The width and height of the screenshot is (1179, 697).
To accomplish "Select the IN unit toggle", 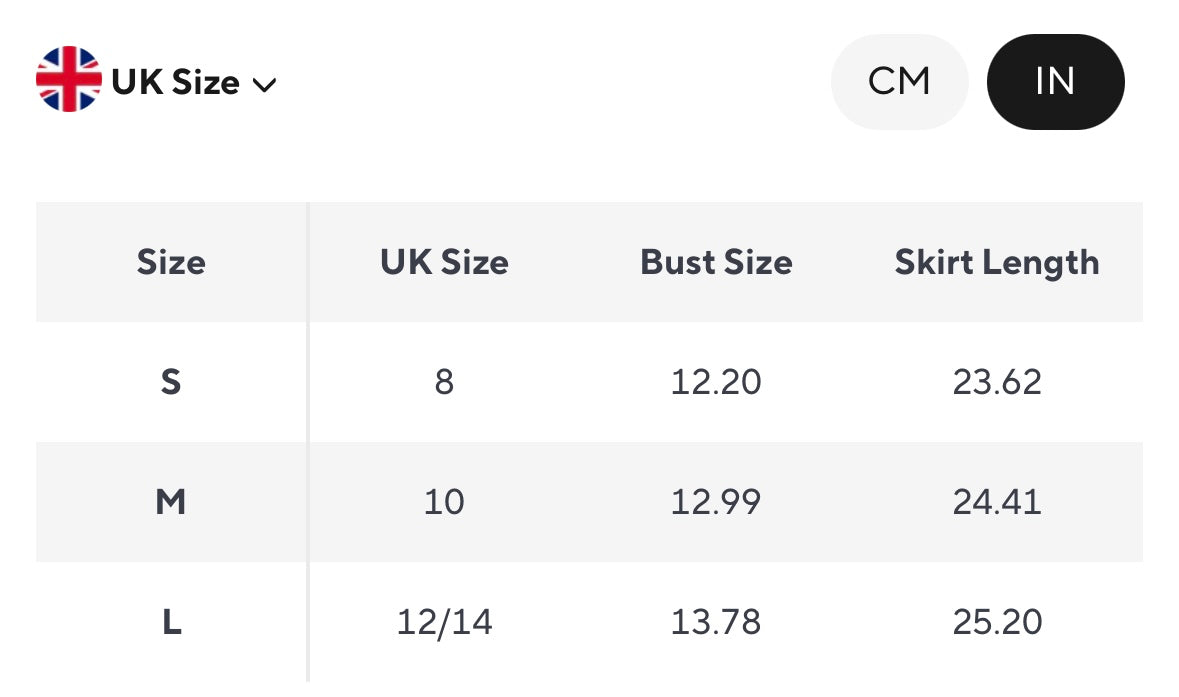I will [x=1055, y=82].
